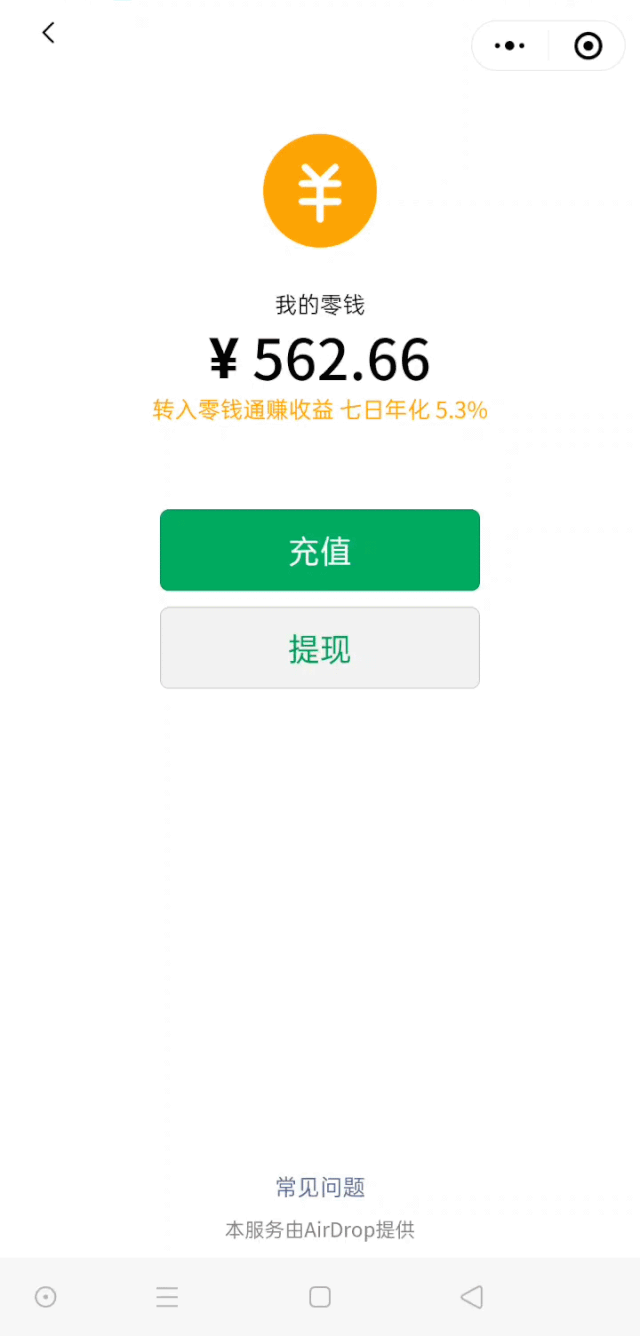Open the three-dot more options menu

click(x=509, y=45)
